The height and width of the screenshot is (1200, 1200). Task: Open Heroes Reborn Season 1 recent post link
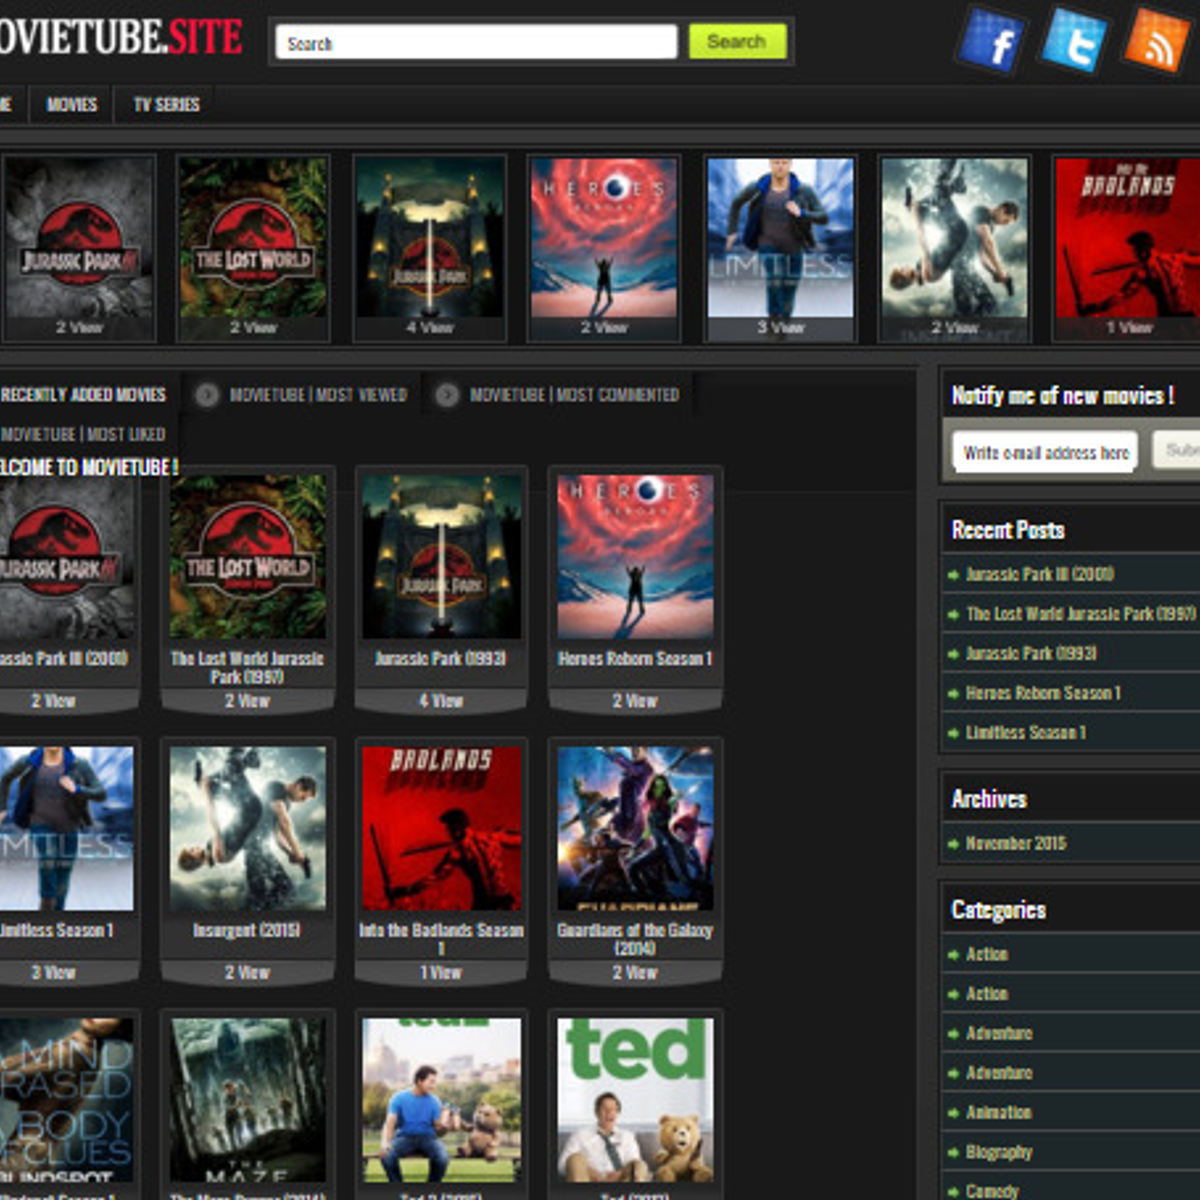[x=1043, y=693]
